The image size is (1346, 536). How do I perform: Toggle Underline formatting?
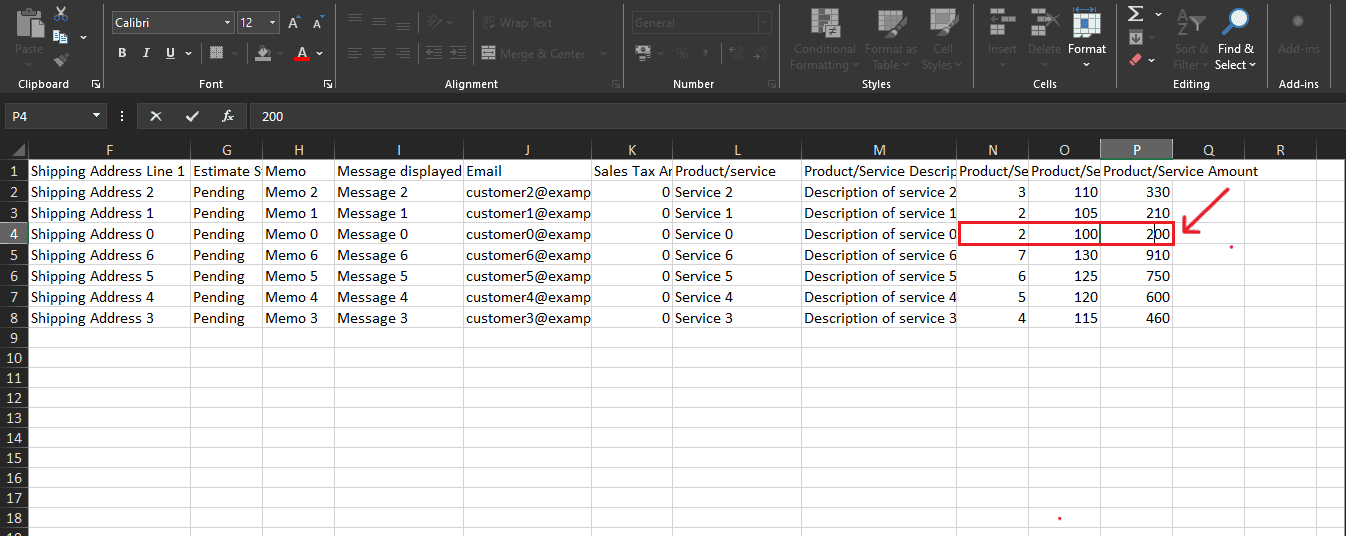pyautogui.click(x=170, y=53)
